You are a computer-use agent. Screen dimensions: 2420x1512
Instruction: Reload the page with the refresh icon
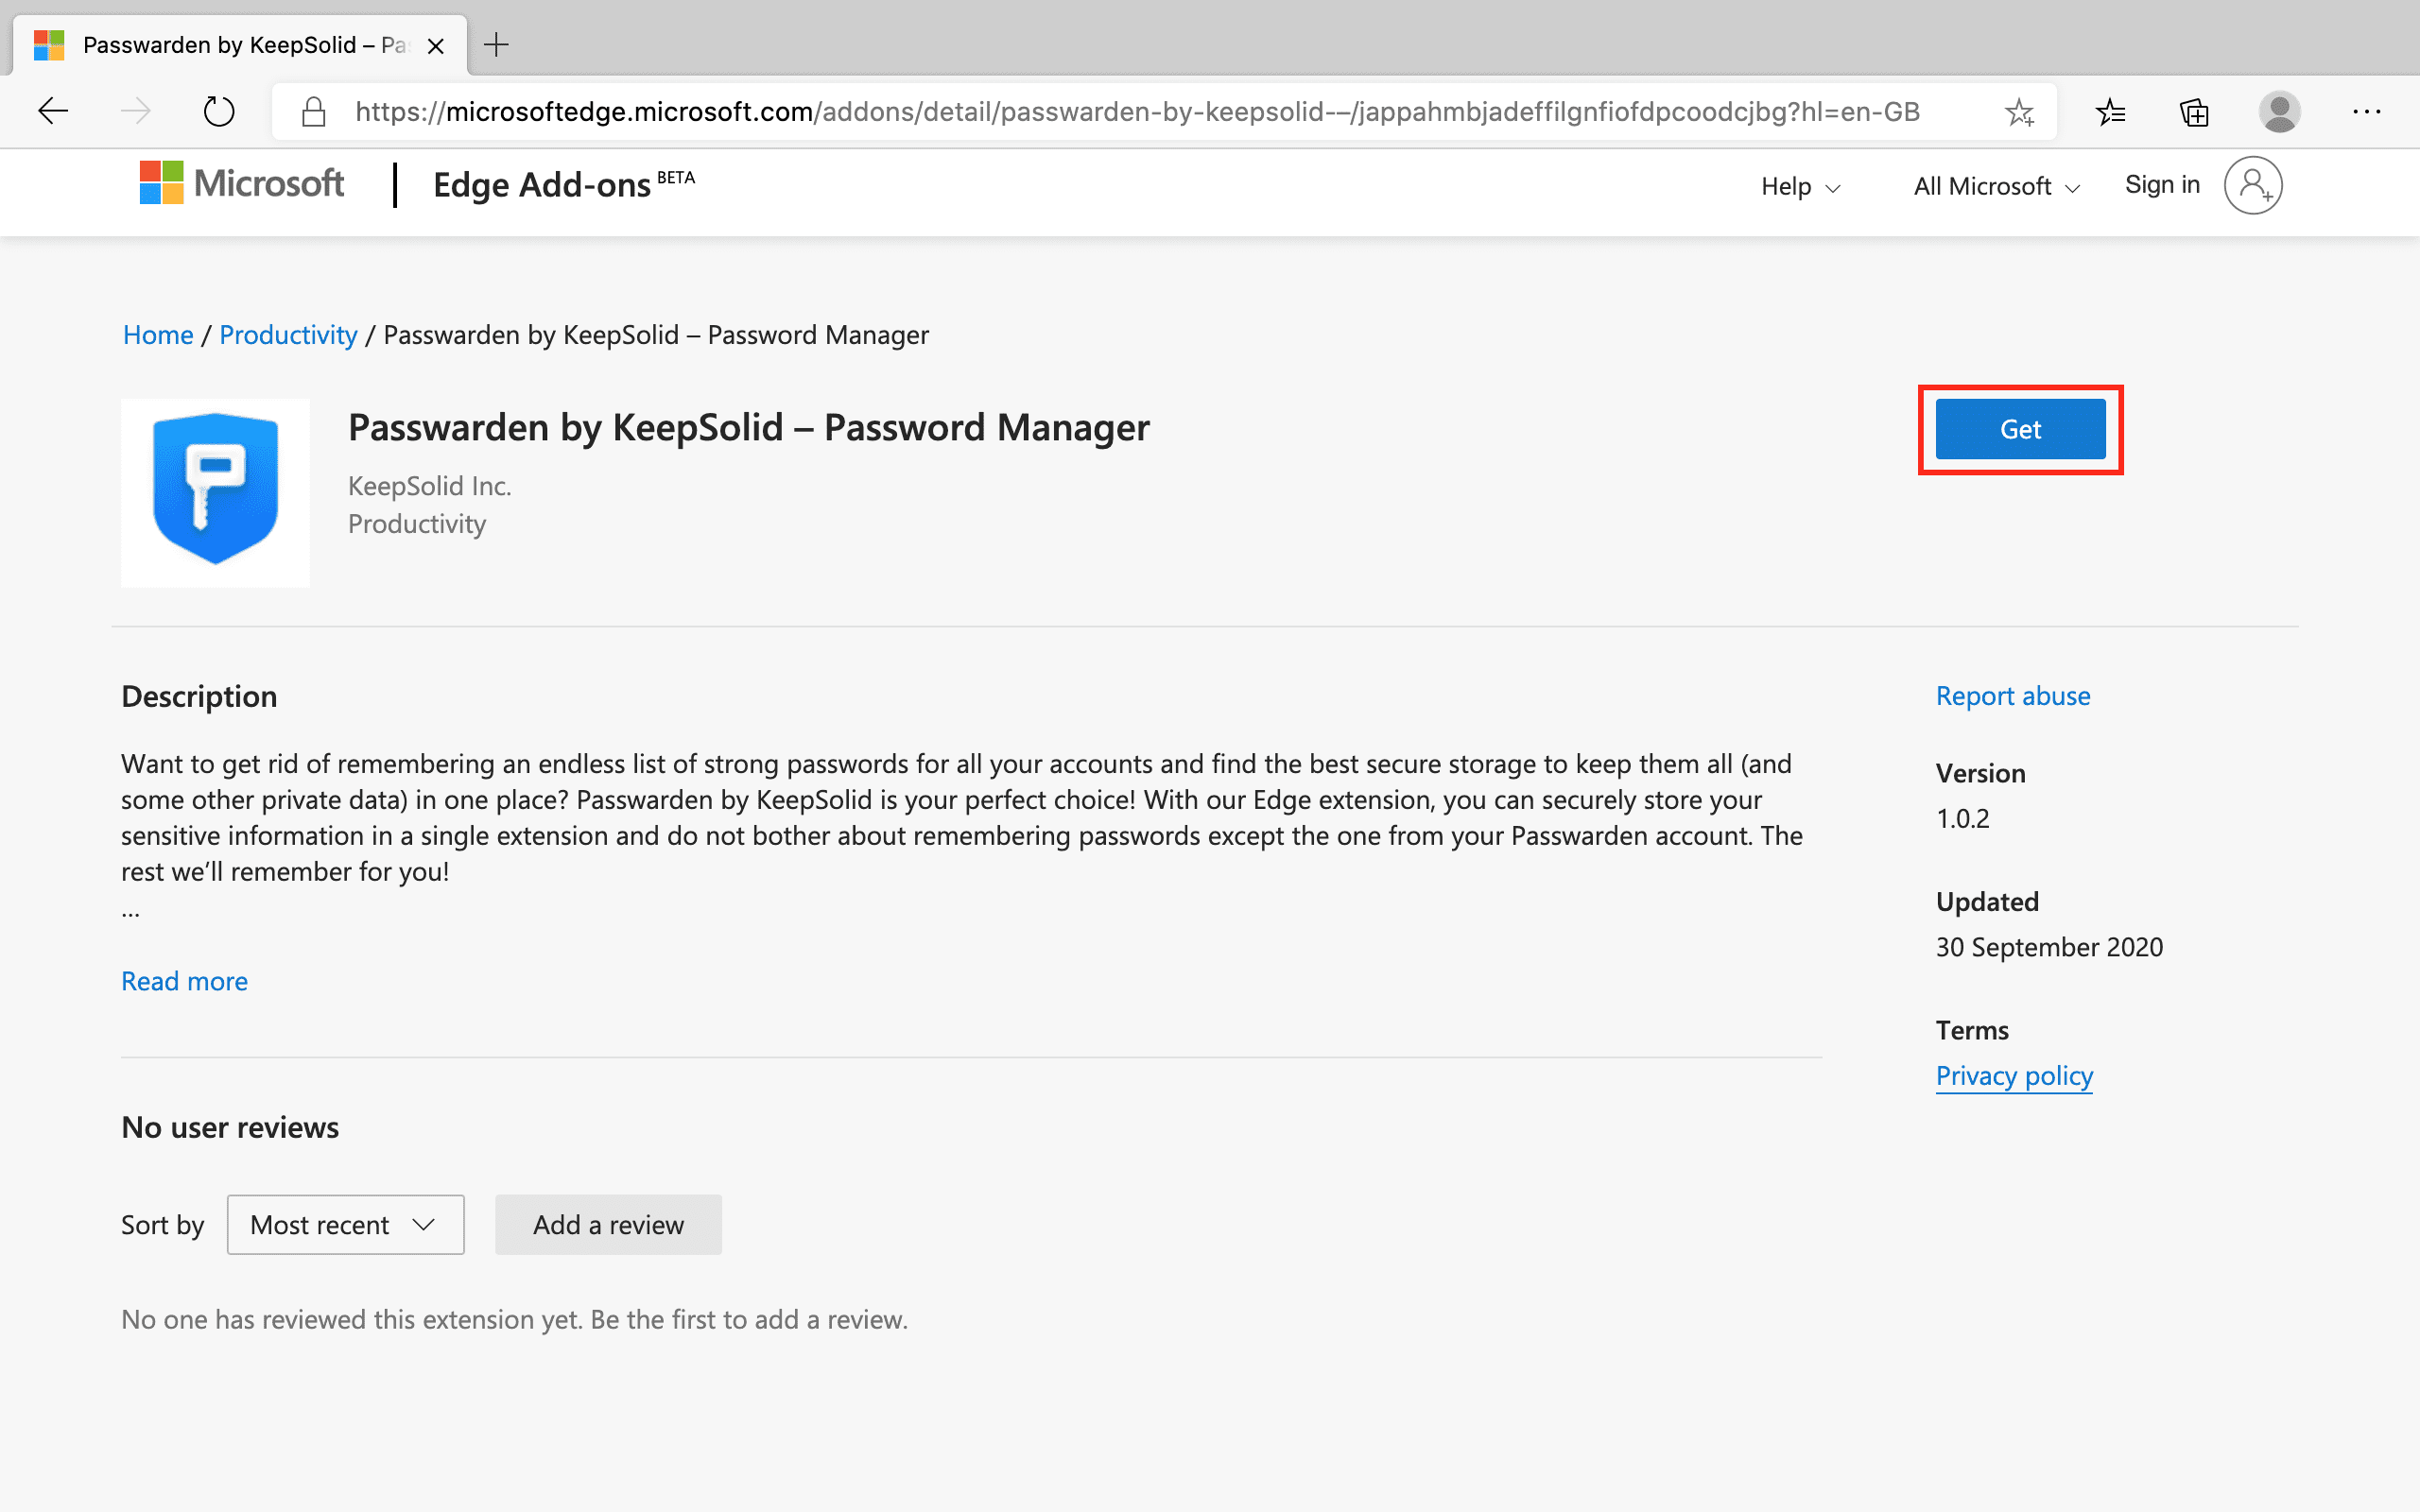[218, 111]
